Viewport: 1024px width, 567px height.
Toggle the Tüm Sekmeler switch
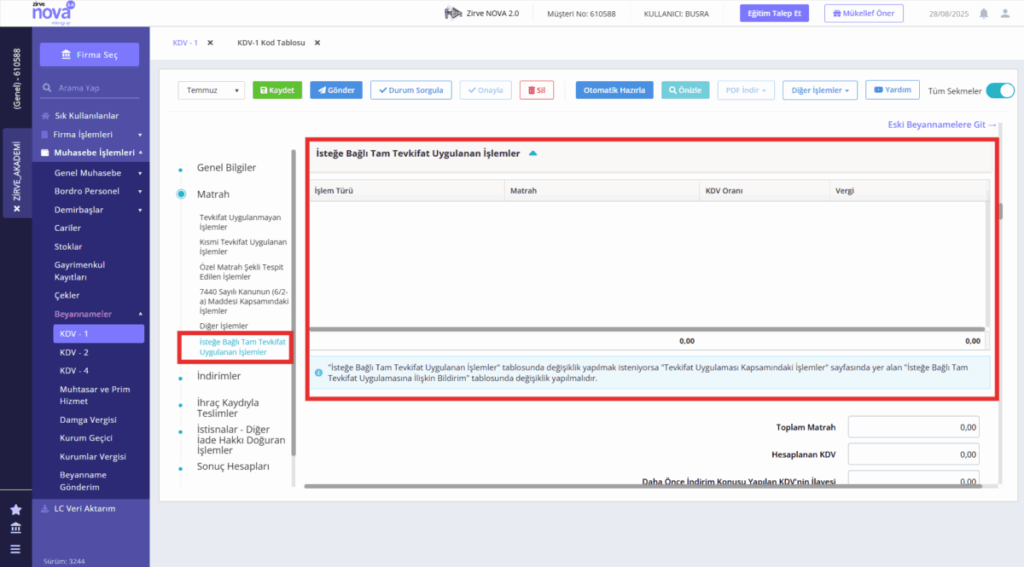point(1000,91)
